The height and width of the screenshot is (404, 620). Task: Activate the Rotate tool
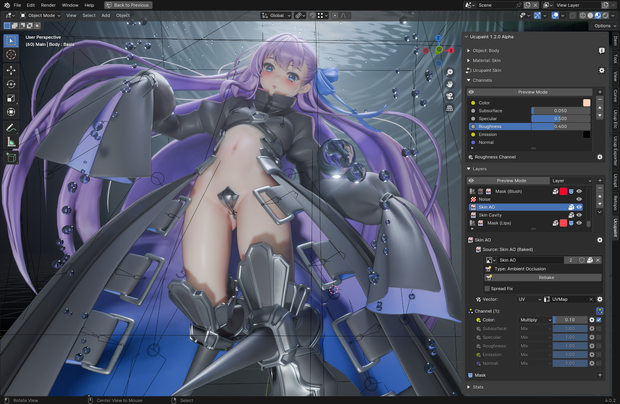click(11, 84)
